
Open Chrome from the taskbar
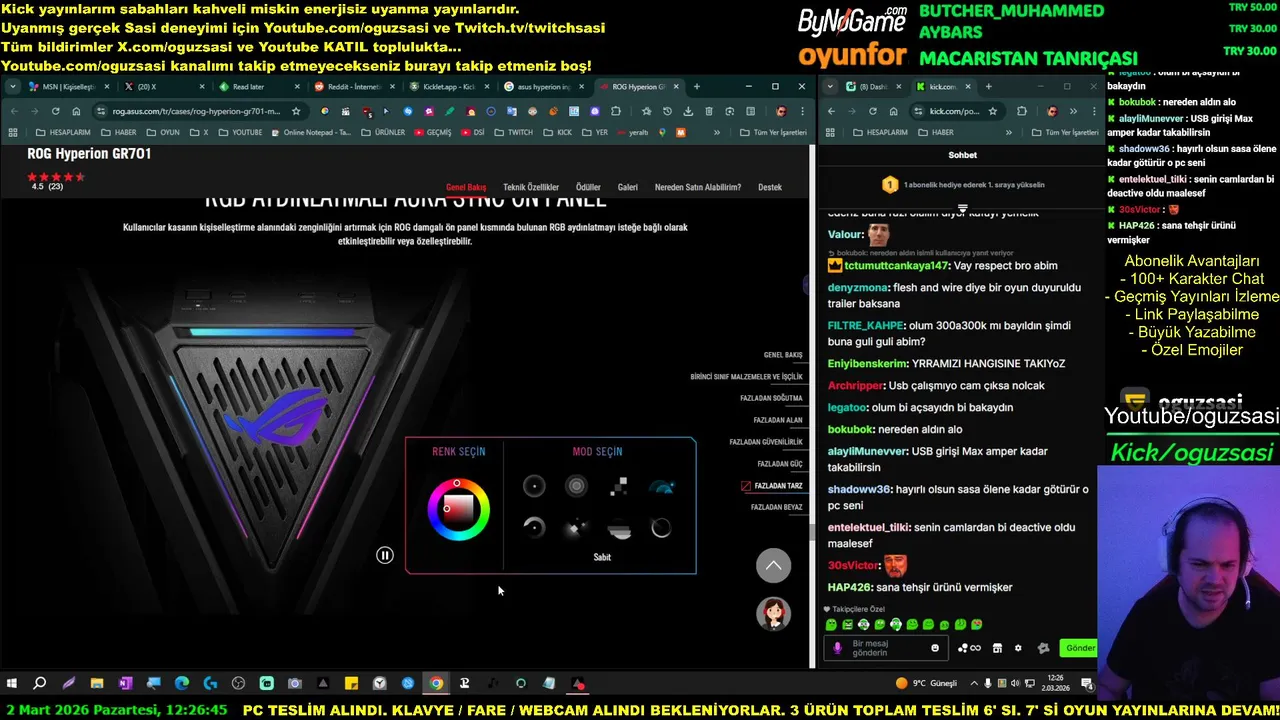pos(436,683)
